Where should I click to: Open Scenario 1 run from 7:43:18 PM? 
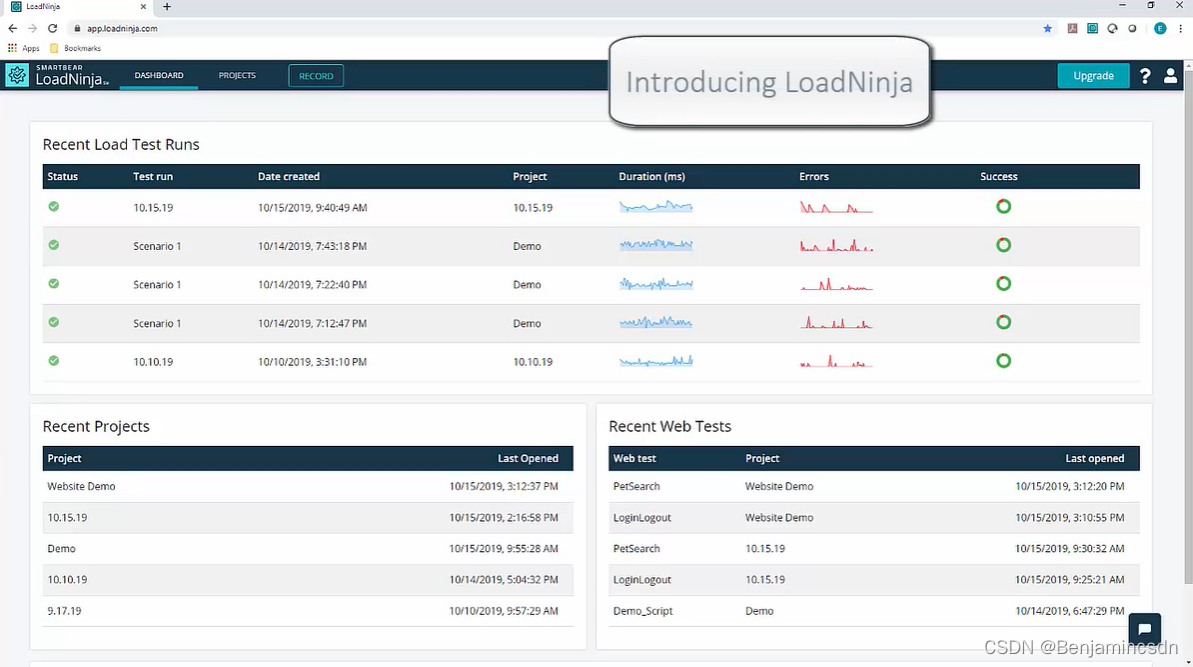click(157, 246)
